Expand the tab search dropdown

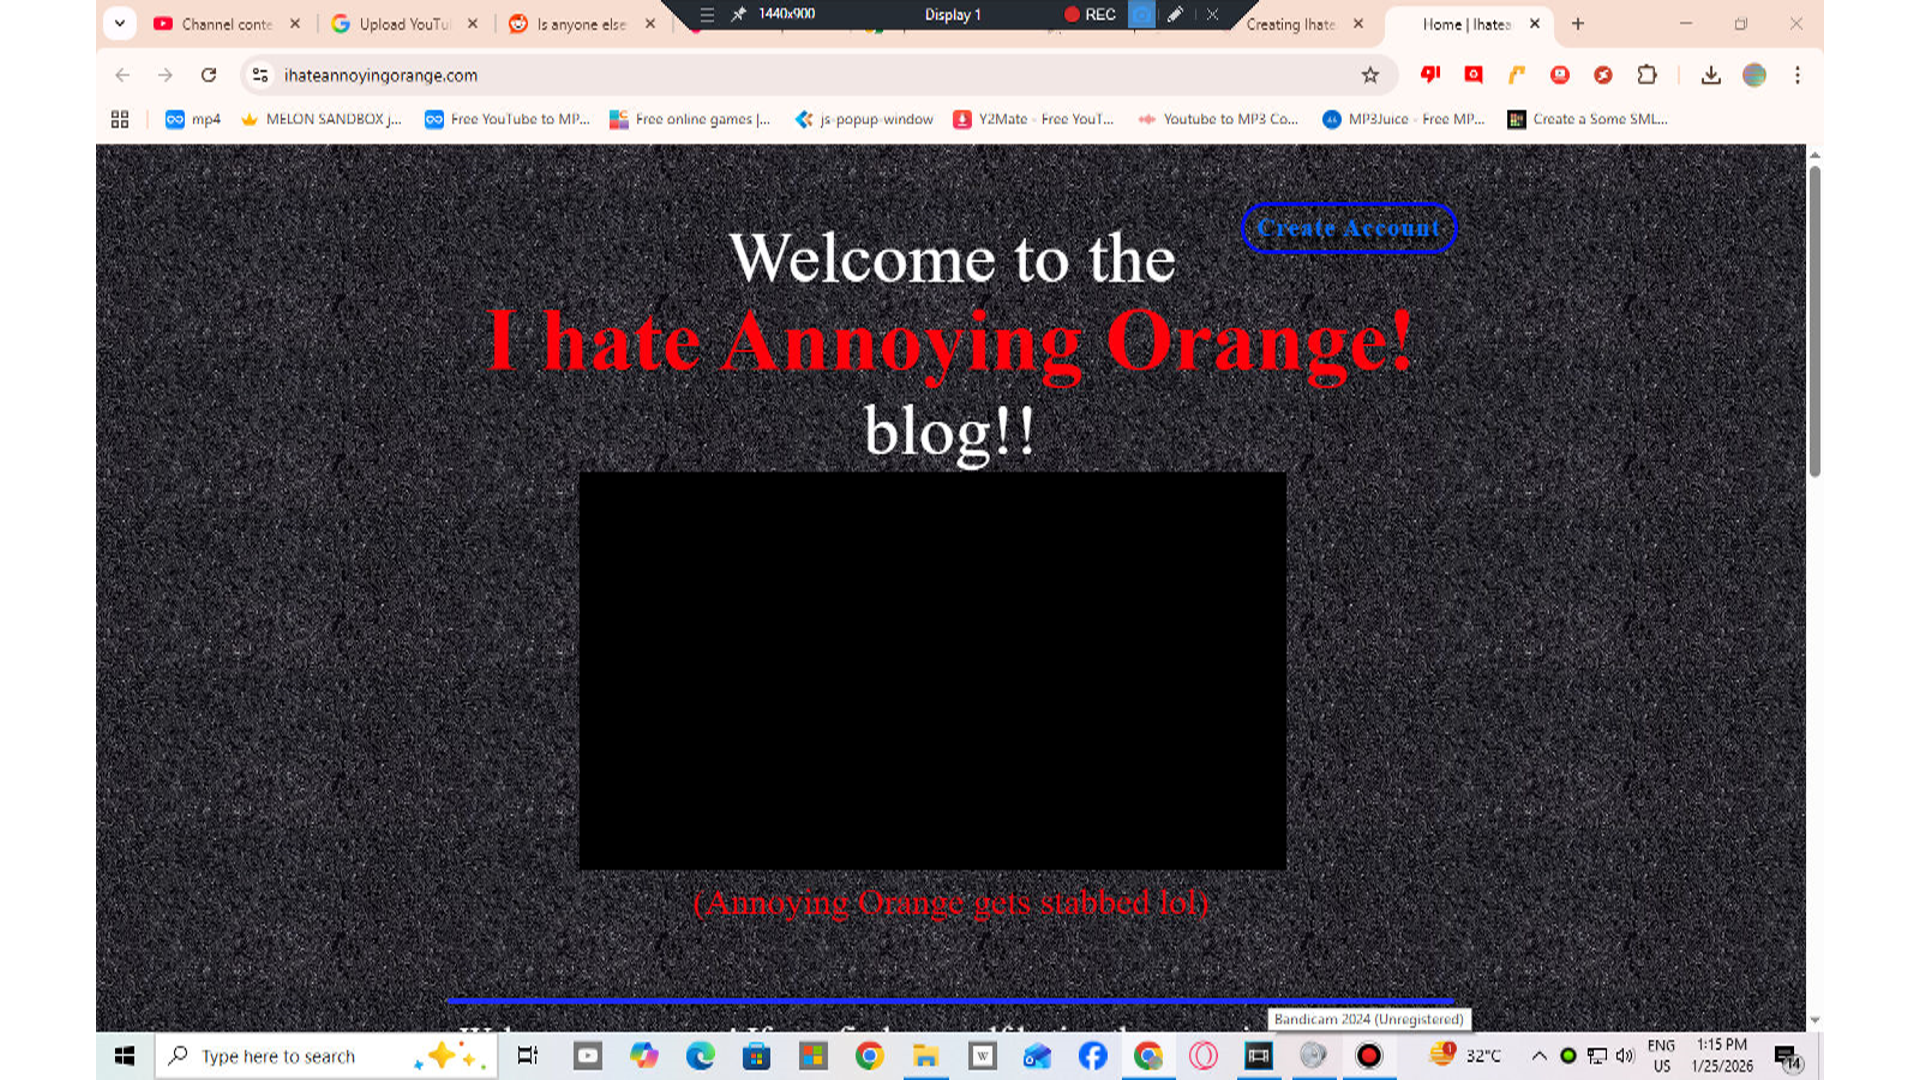[x=119, y=23]
